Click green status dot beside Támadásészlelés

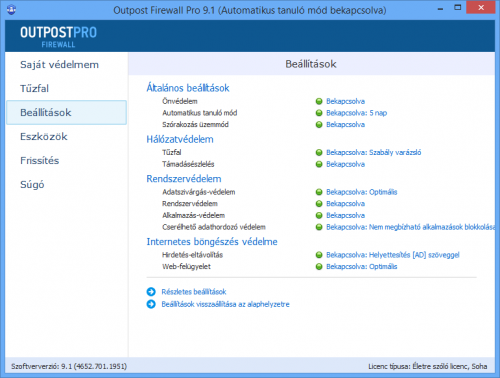(x=319, y=164)
